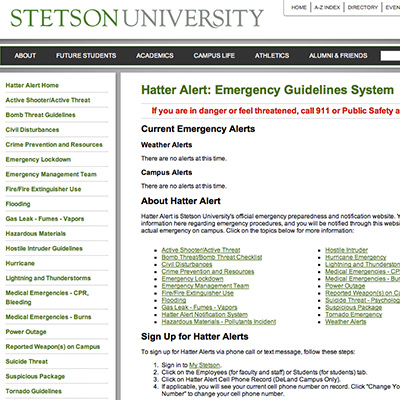Open Fire/Fire Extinguisher Use sidebar link
The image size is (400, 400).
[43, 189]
